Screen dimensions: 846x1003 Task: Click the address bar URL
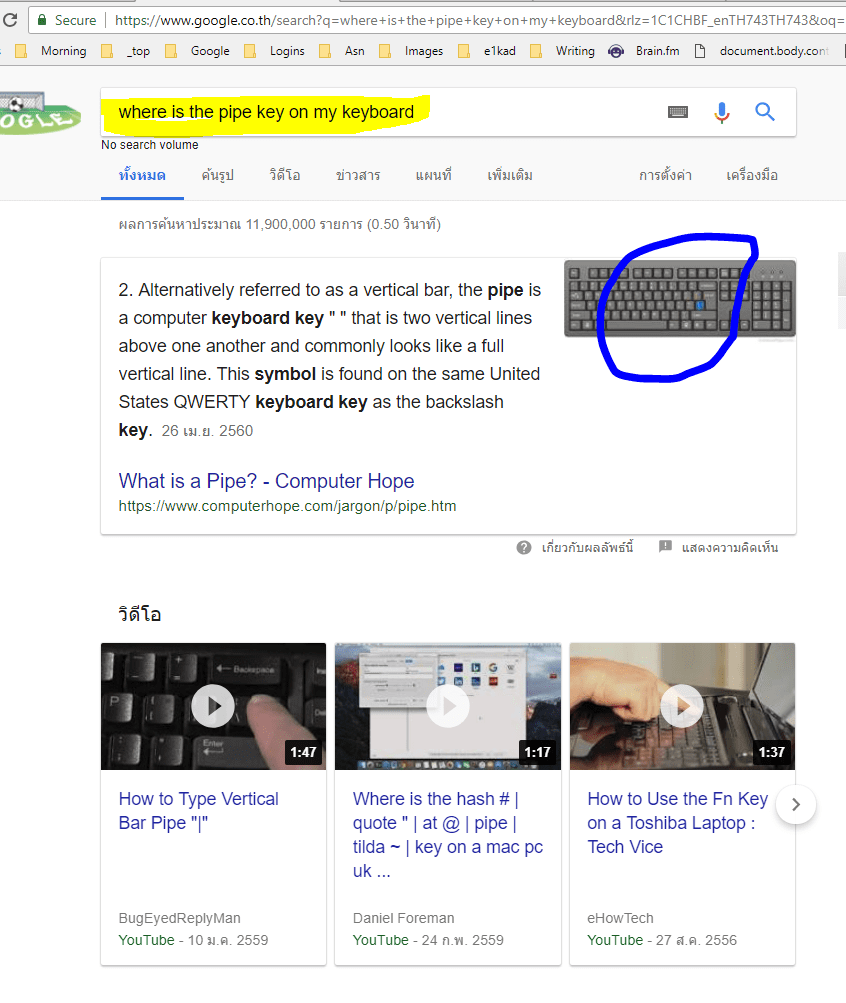point(480,20)
